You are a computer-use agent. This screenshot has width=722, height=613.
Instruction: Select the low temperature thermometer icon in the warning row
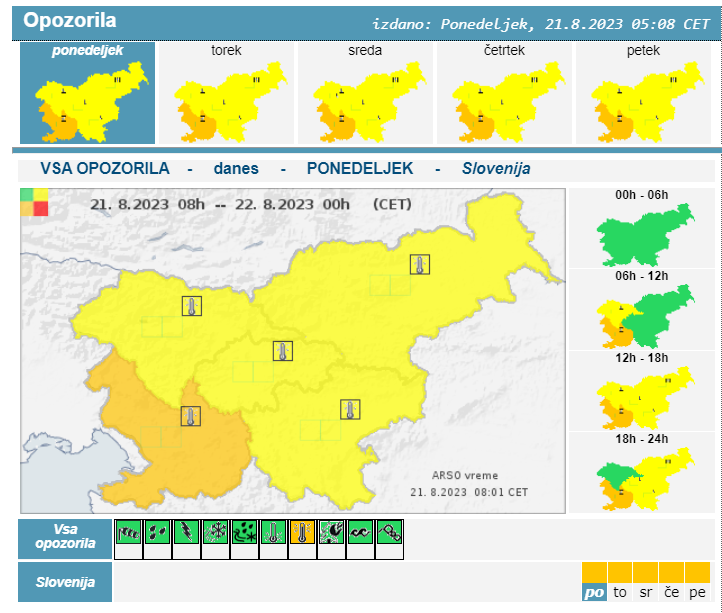pyautogui.click(x=274, y=533)
